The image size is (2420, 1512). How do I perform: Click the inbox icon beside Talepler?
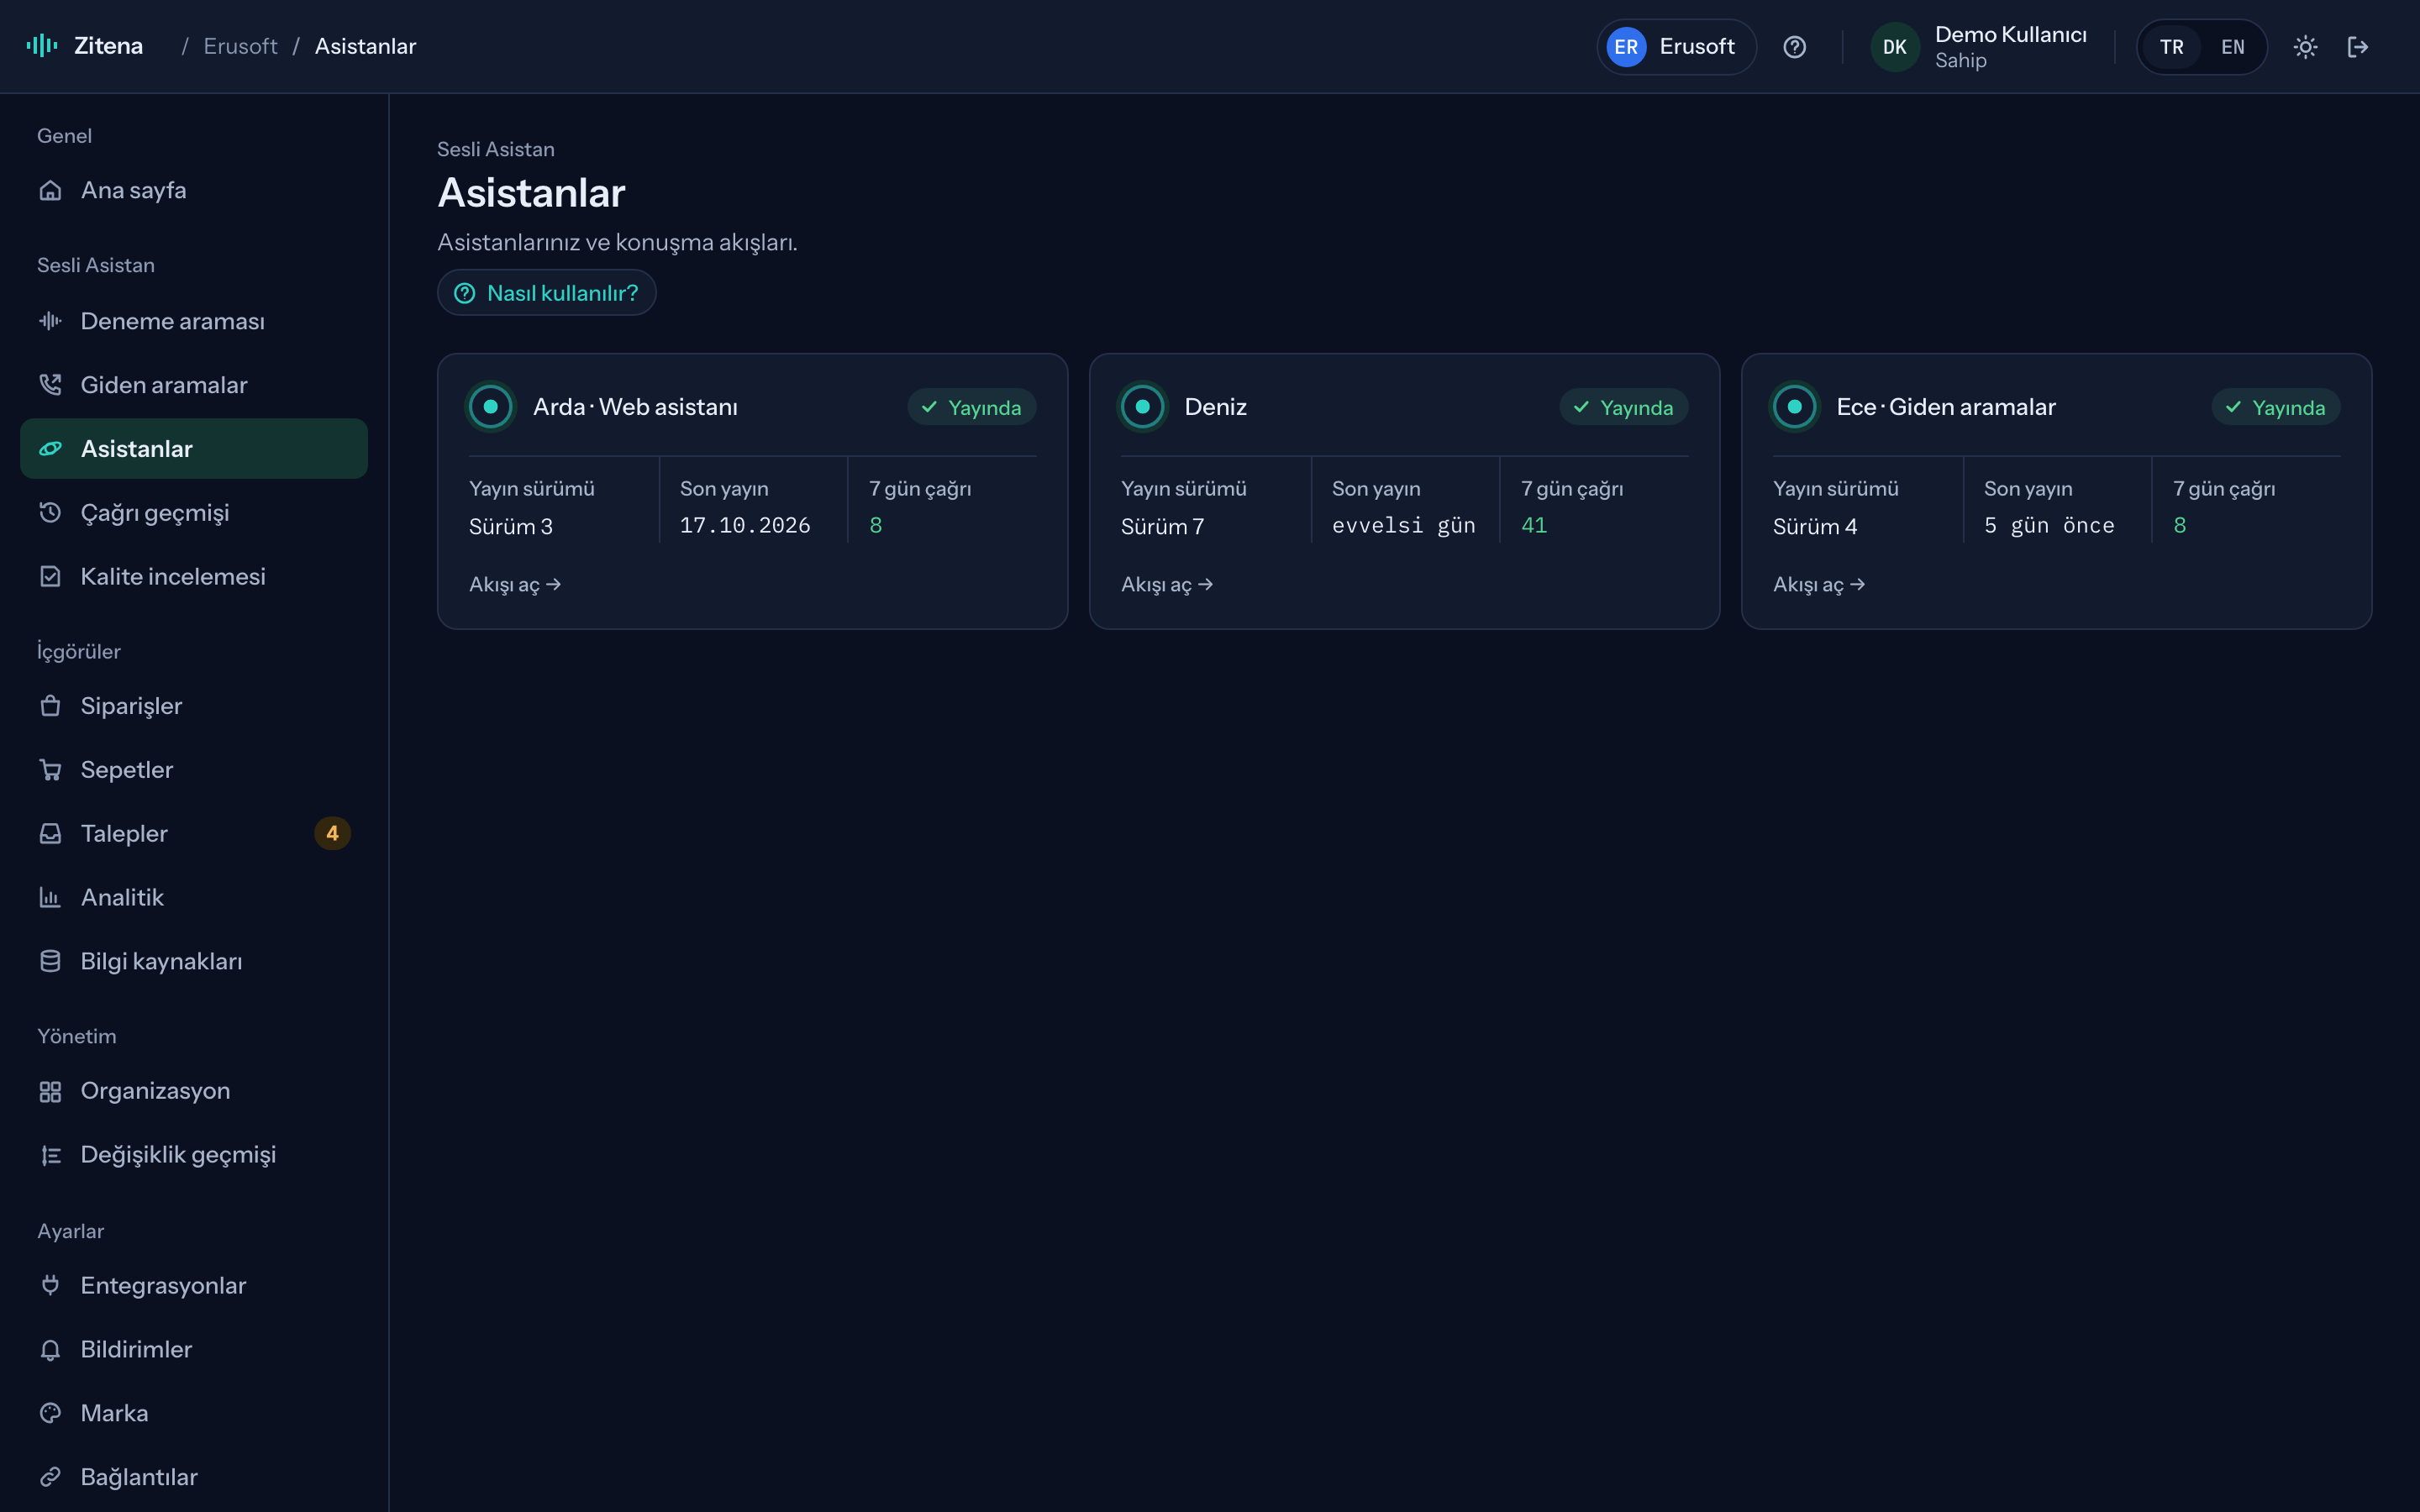(x=50, y=834)
